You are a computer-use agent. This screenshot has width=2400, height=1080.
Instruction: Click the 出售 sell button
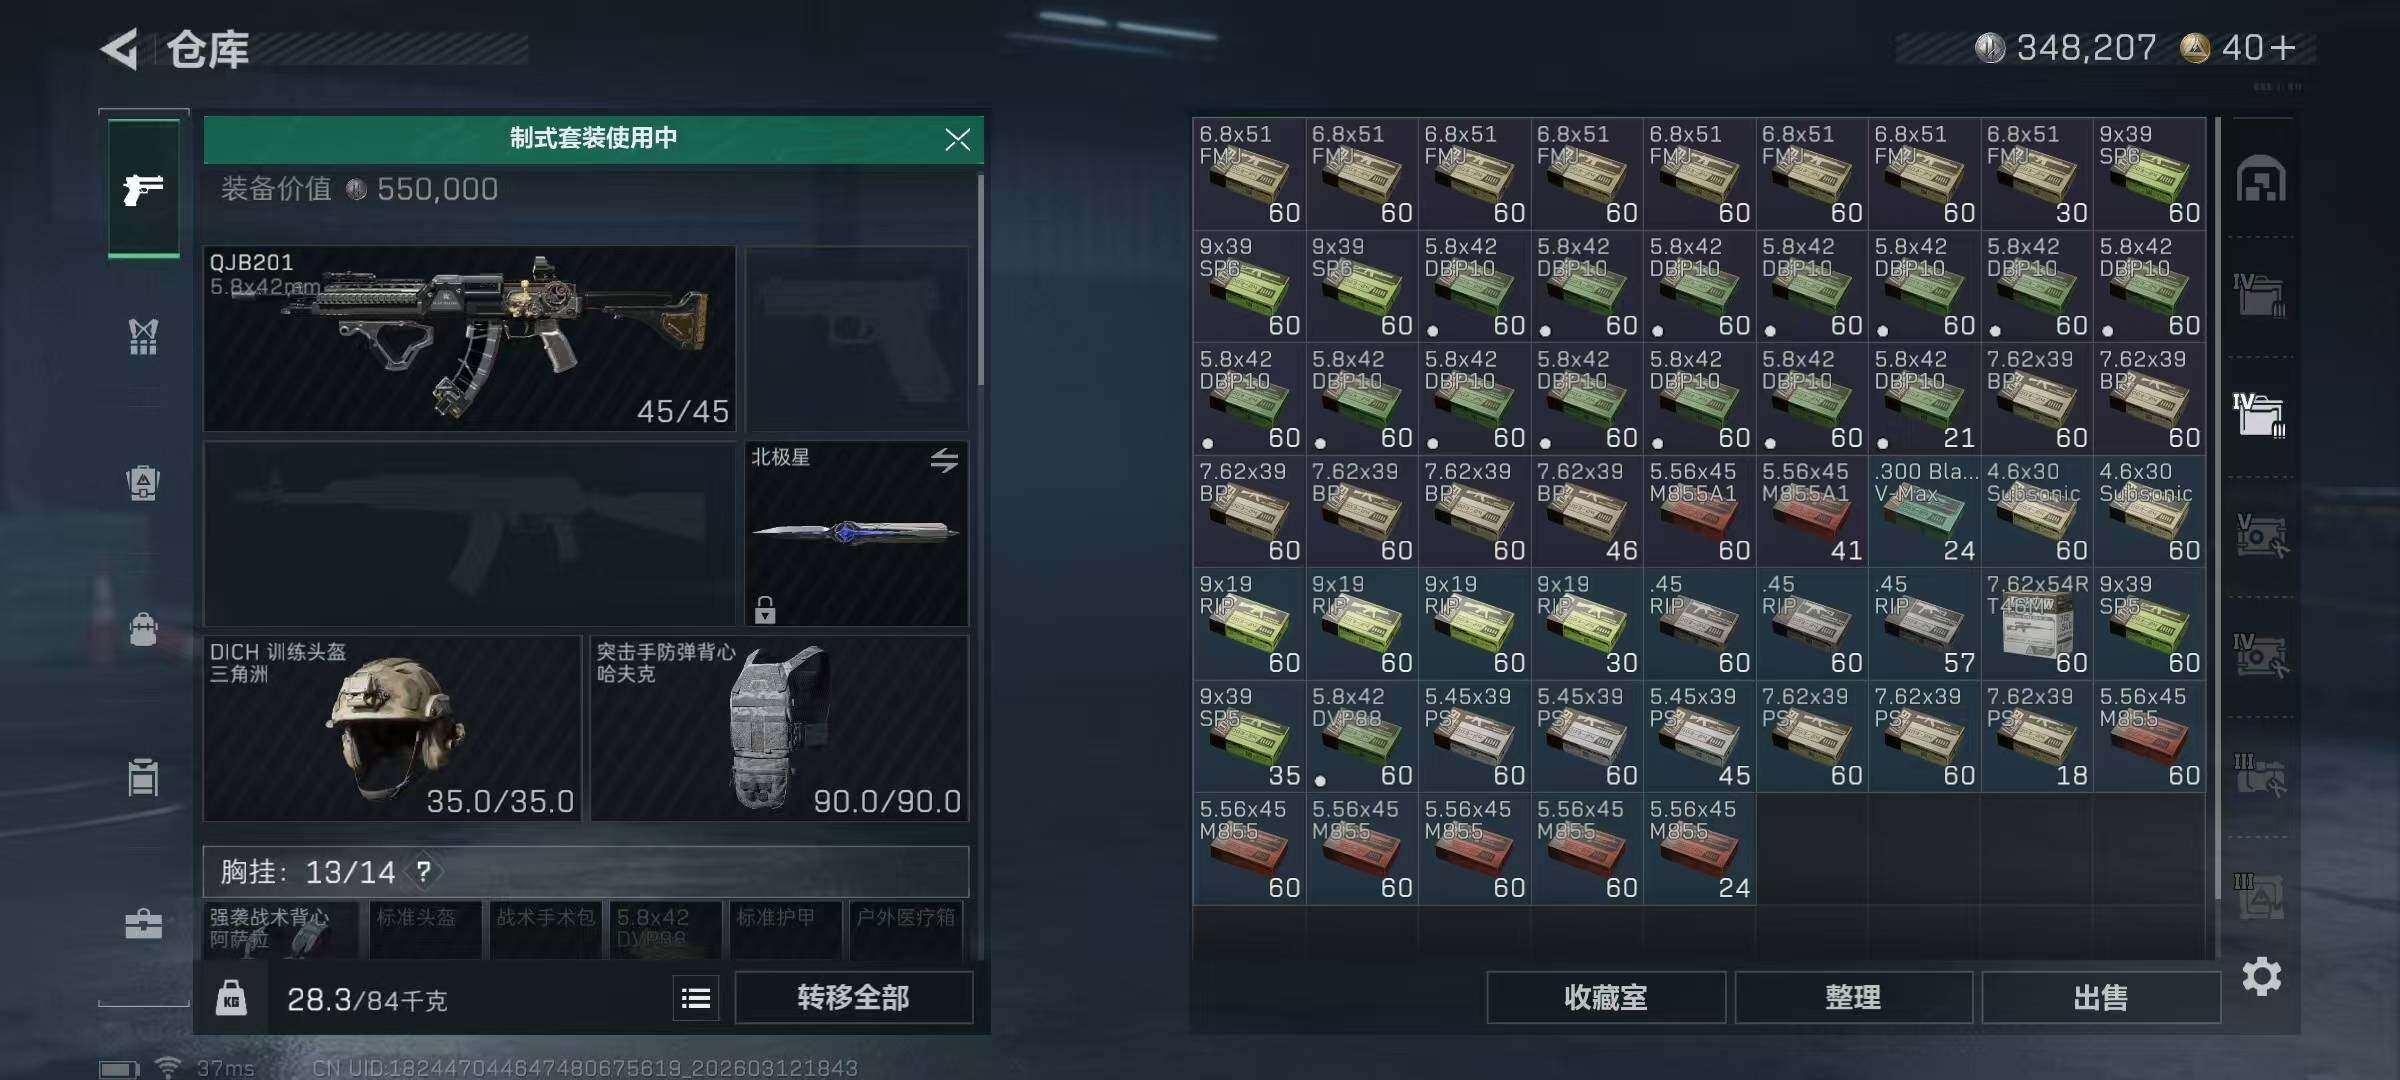[2100, 998]
